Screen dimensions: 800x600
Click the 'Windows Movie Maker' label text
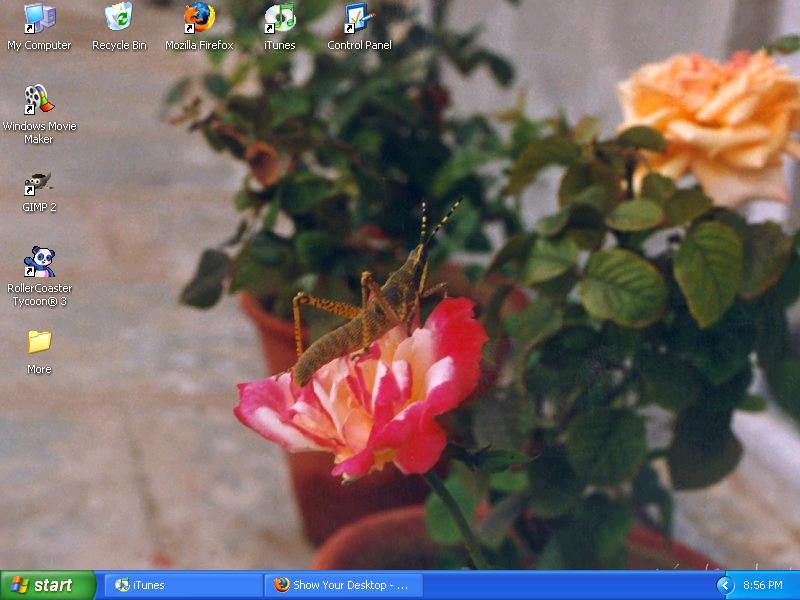[39, 133]
